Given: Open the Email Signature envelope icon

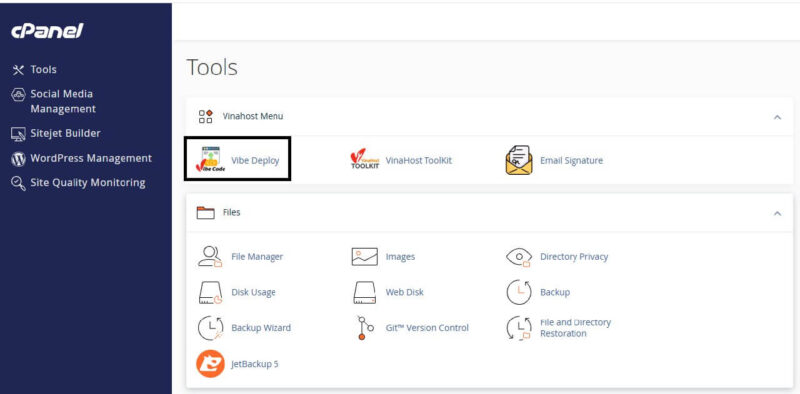Looking at the screenshot, I should pos(519,160).
